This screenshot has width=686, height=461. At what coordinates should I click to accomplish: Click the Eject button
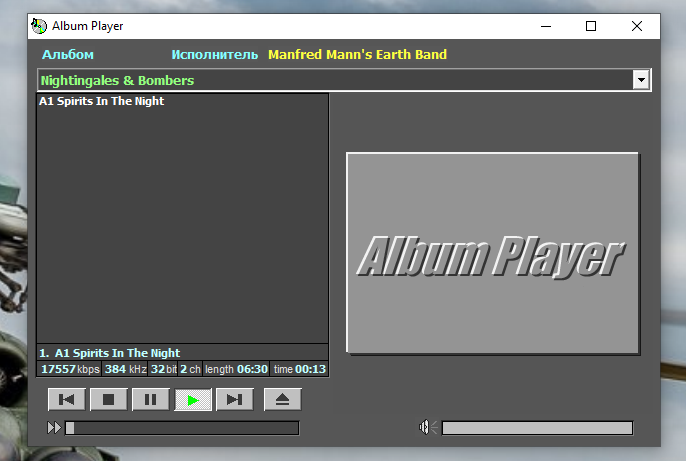point(283,399)
